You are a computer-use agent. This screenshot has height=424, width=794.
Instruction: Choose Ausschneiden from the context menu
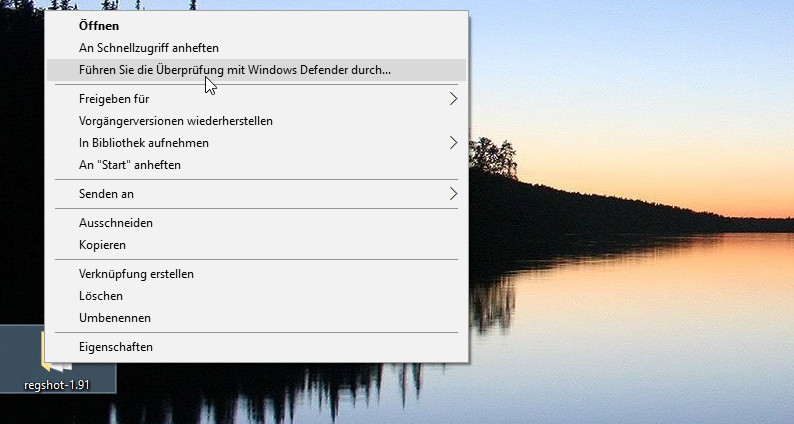257,223
